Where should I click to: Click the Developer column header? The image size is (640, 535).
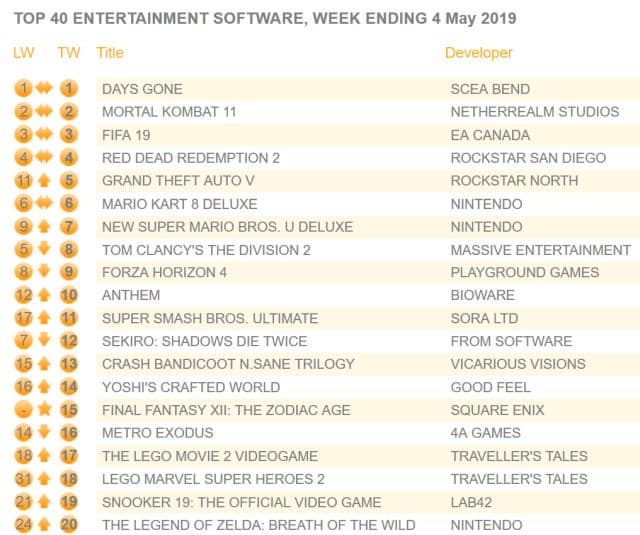[478, 52]
